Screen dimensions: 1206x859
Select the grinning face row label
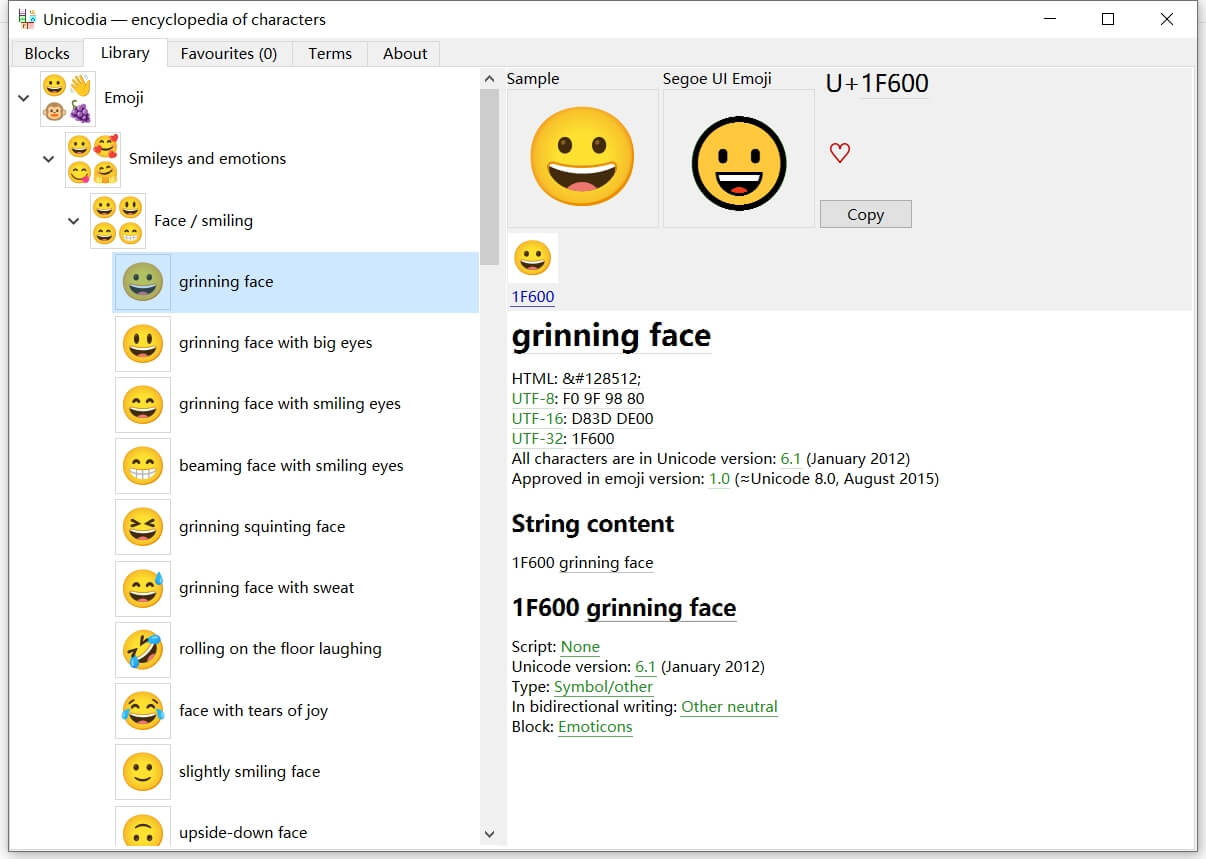[x=226, y=282]
